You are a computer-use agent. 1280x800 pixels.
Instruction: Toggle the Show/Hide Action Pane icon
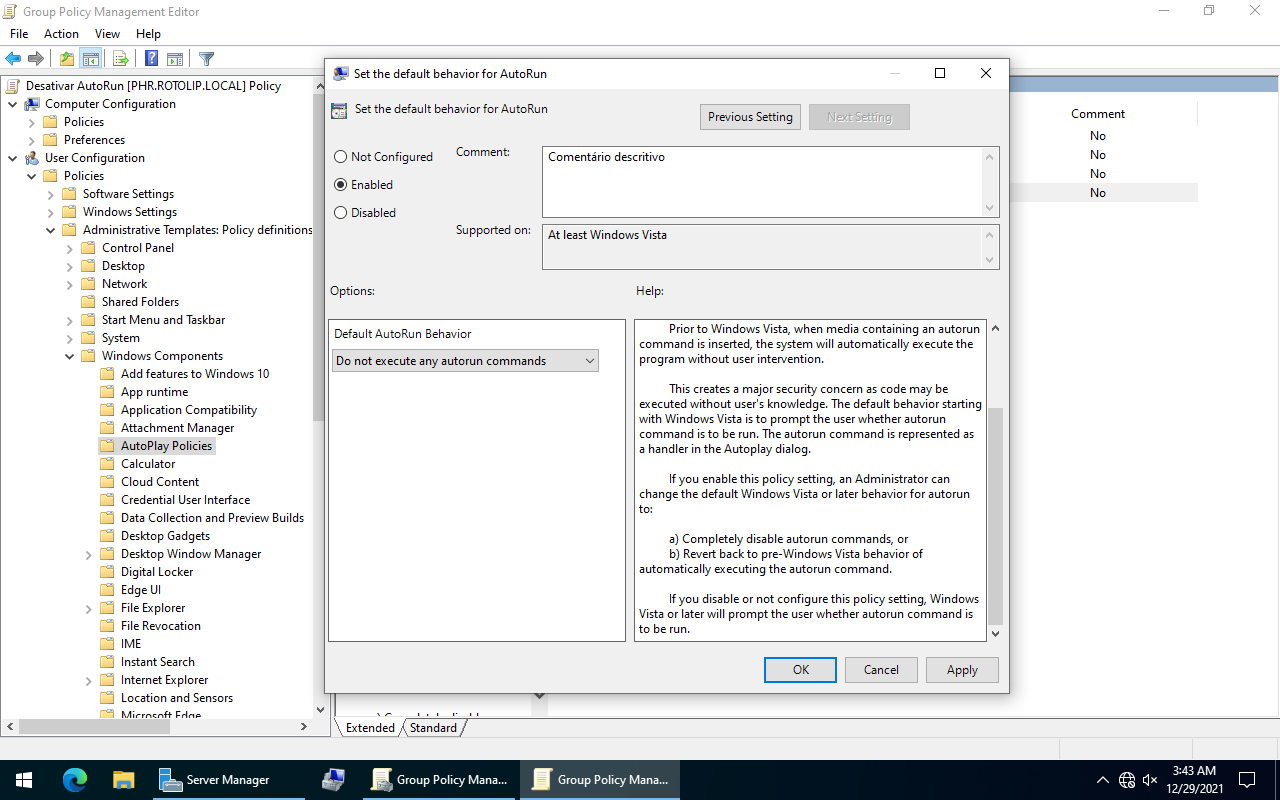175,59
